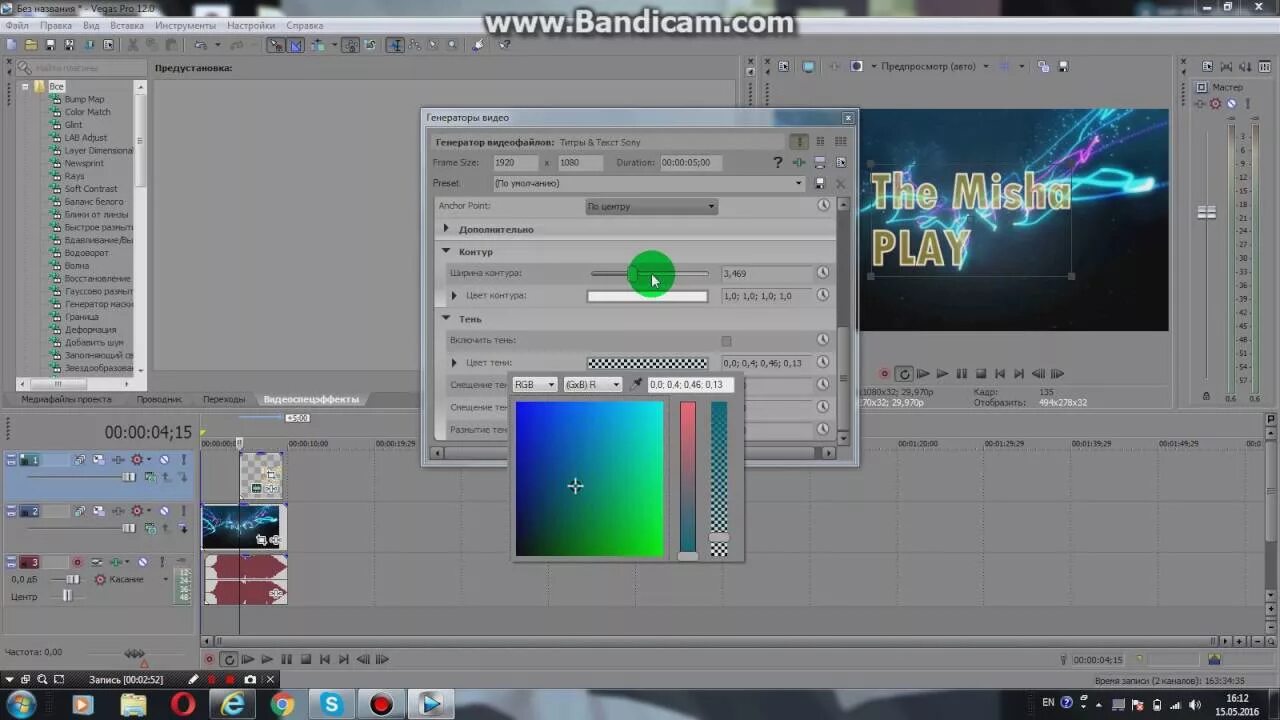
Task: Play preview window from start
Action: coord(923,374)
